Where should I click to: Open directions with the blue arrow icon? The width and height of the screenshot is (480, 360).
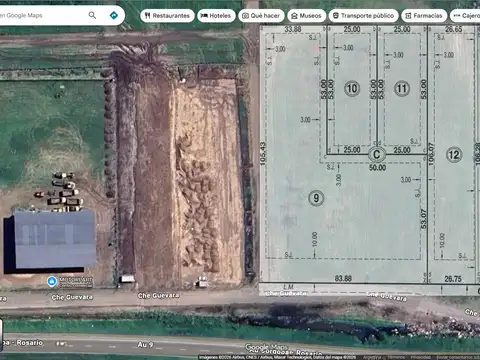click(x=114, y=15)
